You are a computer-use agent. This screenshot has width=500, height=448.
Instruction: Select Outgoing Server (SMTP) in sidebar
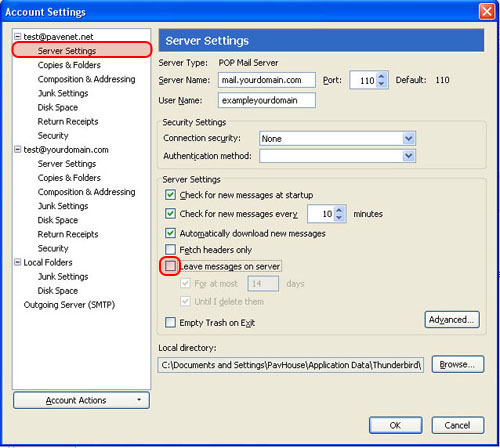(x=69, y=305)
